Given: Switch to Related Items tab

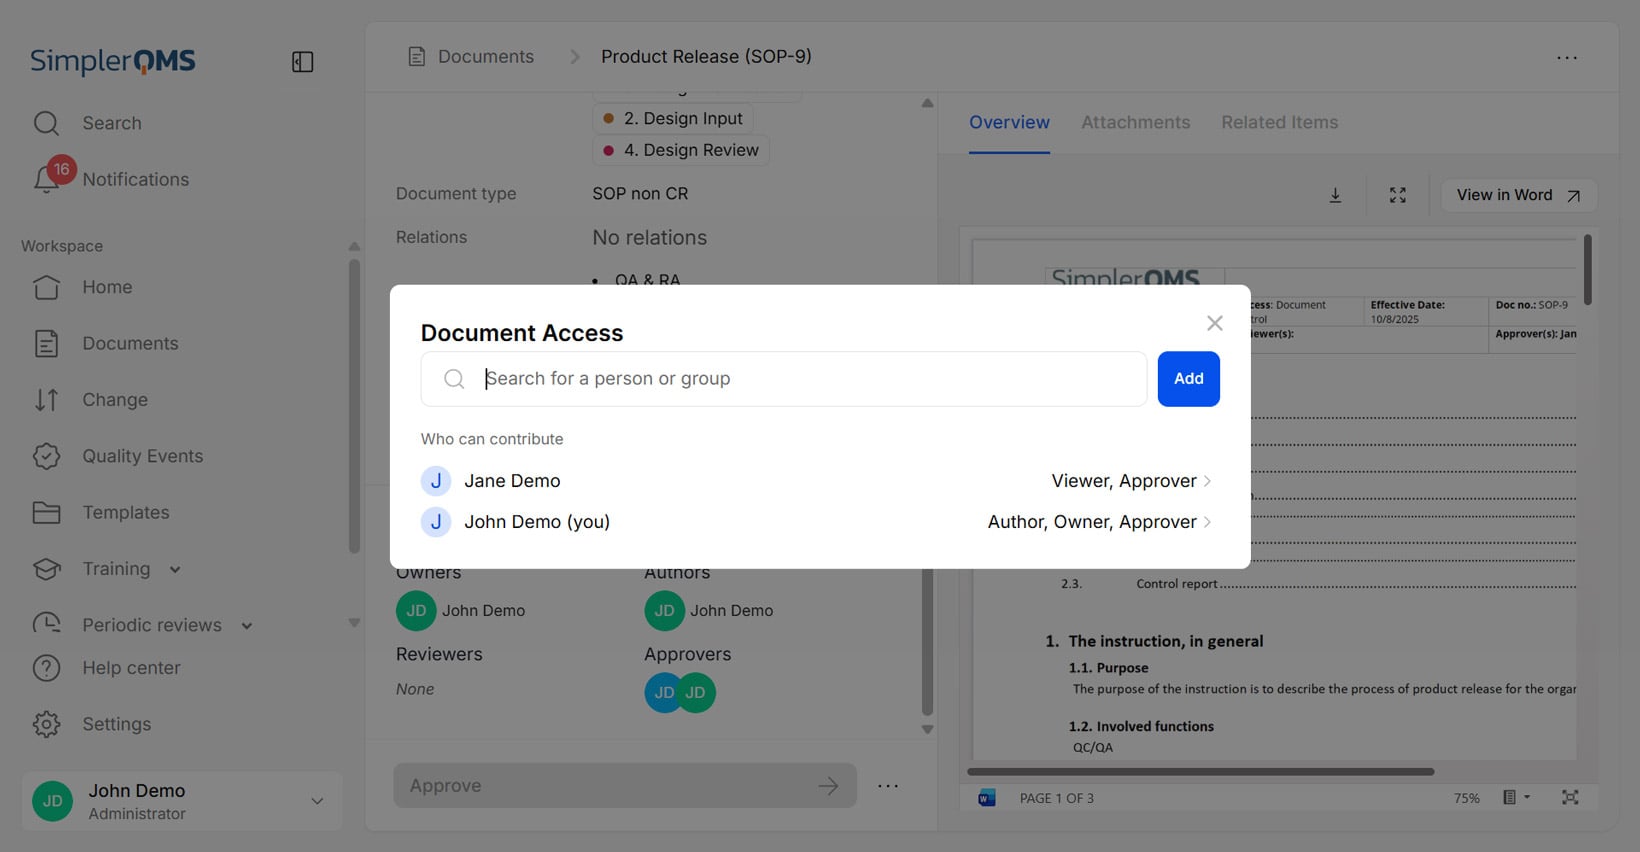Looking at the screenshot, I should pyautogui.click(x=1279, y=122).
